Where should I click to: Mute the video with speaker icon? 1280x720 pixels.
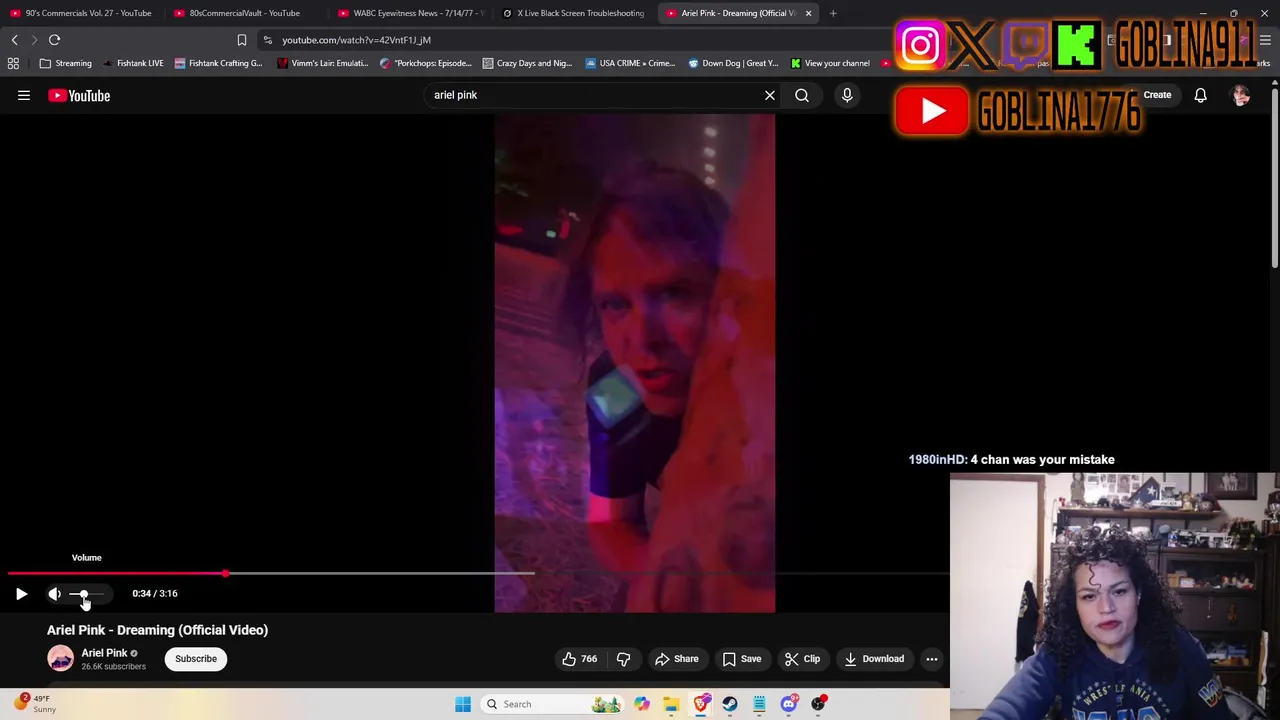click(x=55, y=594)
